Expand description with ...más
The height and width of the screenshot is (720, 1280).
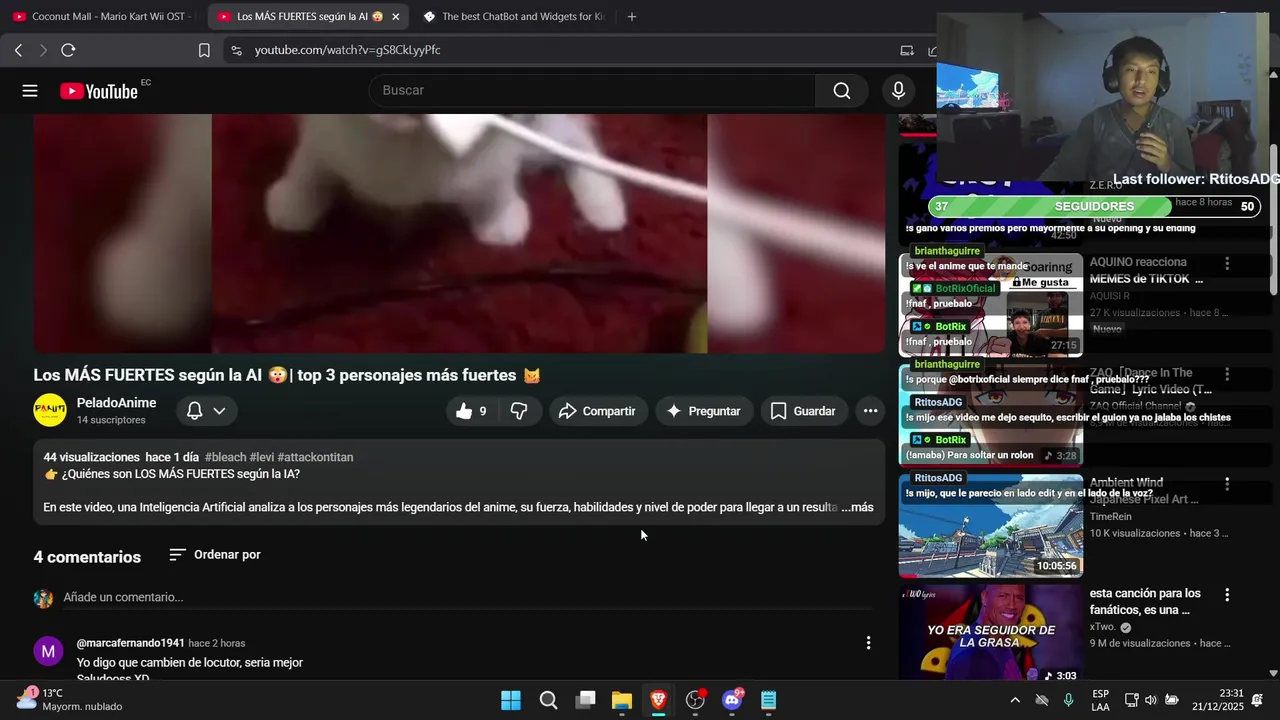point(857,507)
